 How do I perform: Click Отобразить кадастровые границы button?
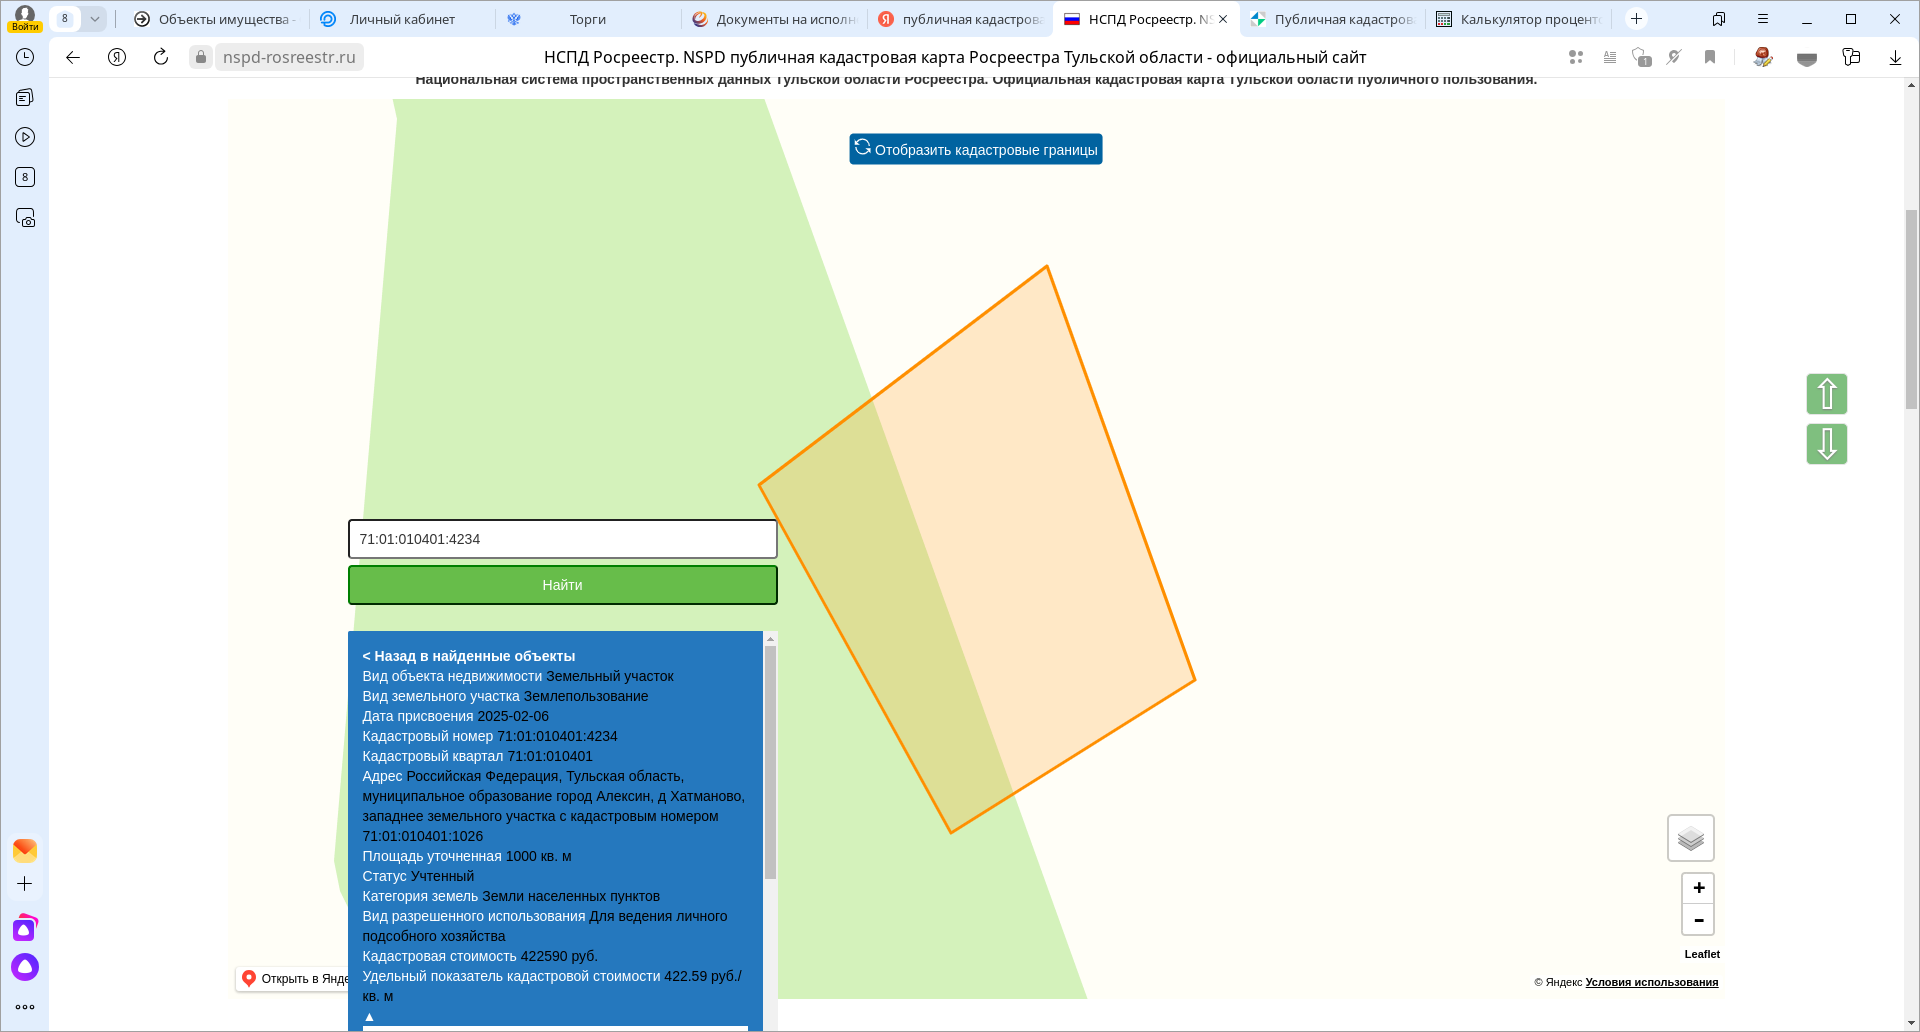[976, 149]
